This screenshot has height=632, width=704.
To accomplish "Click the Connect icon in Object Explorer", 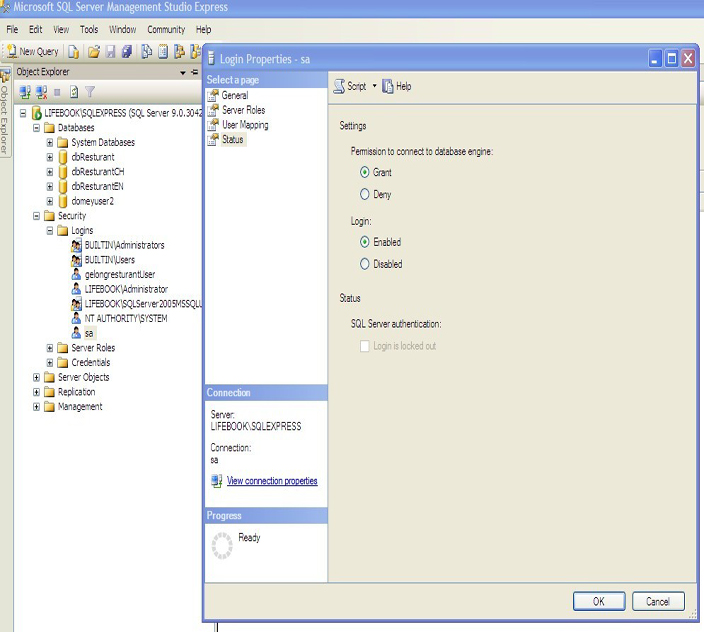I will pos(26,91).
